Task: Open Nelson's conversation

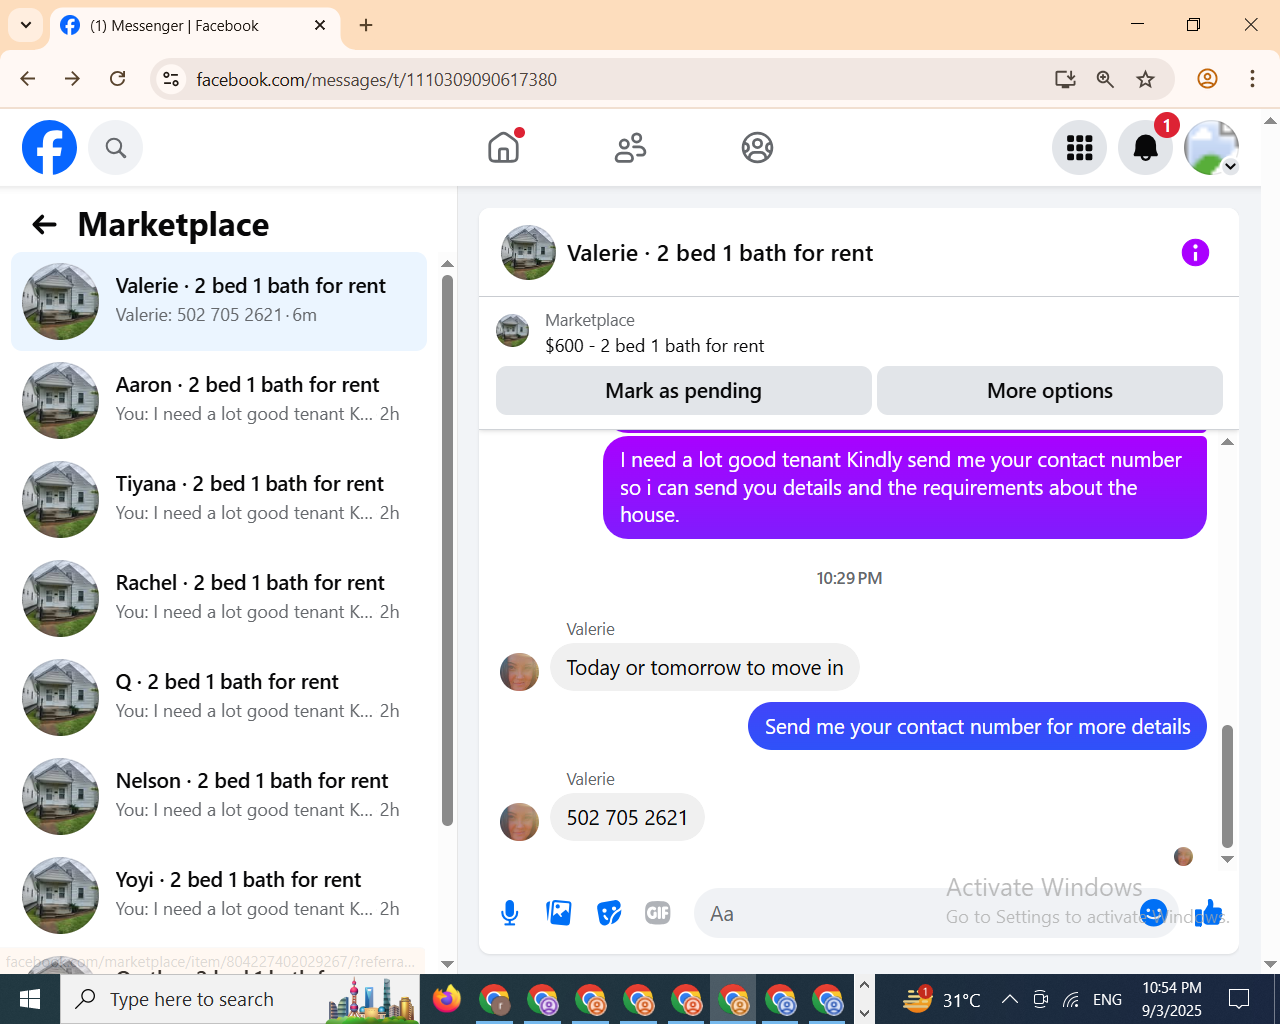Action: coord(219,796)
